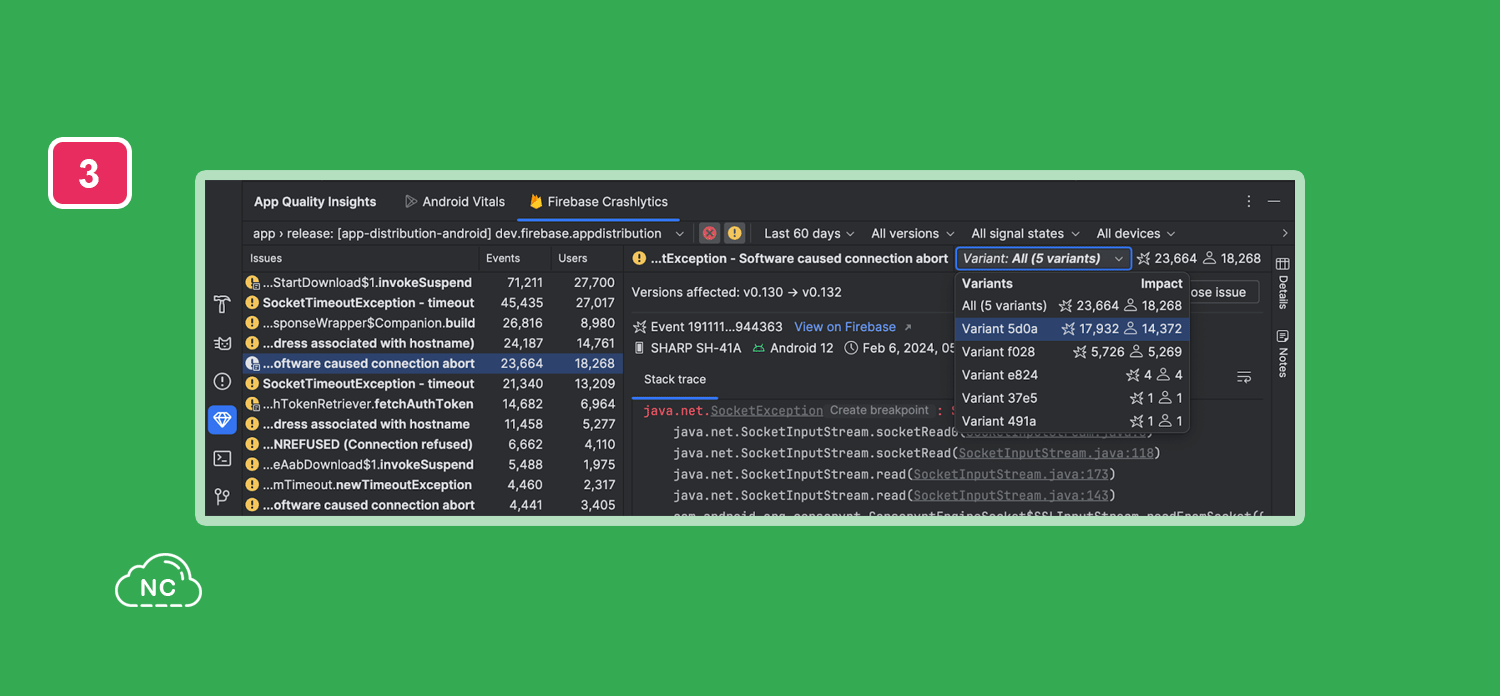This screenshot has height=696, width=1500.
Task: Toggle the non-fatal yellow warning filter
Action: click(x=734, y=233)
